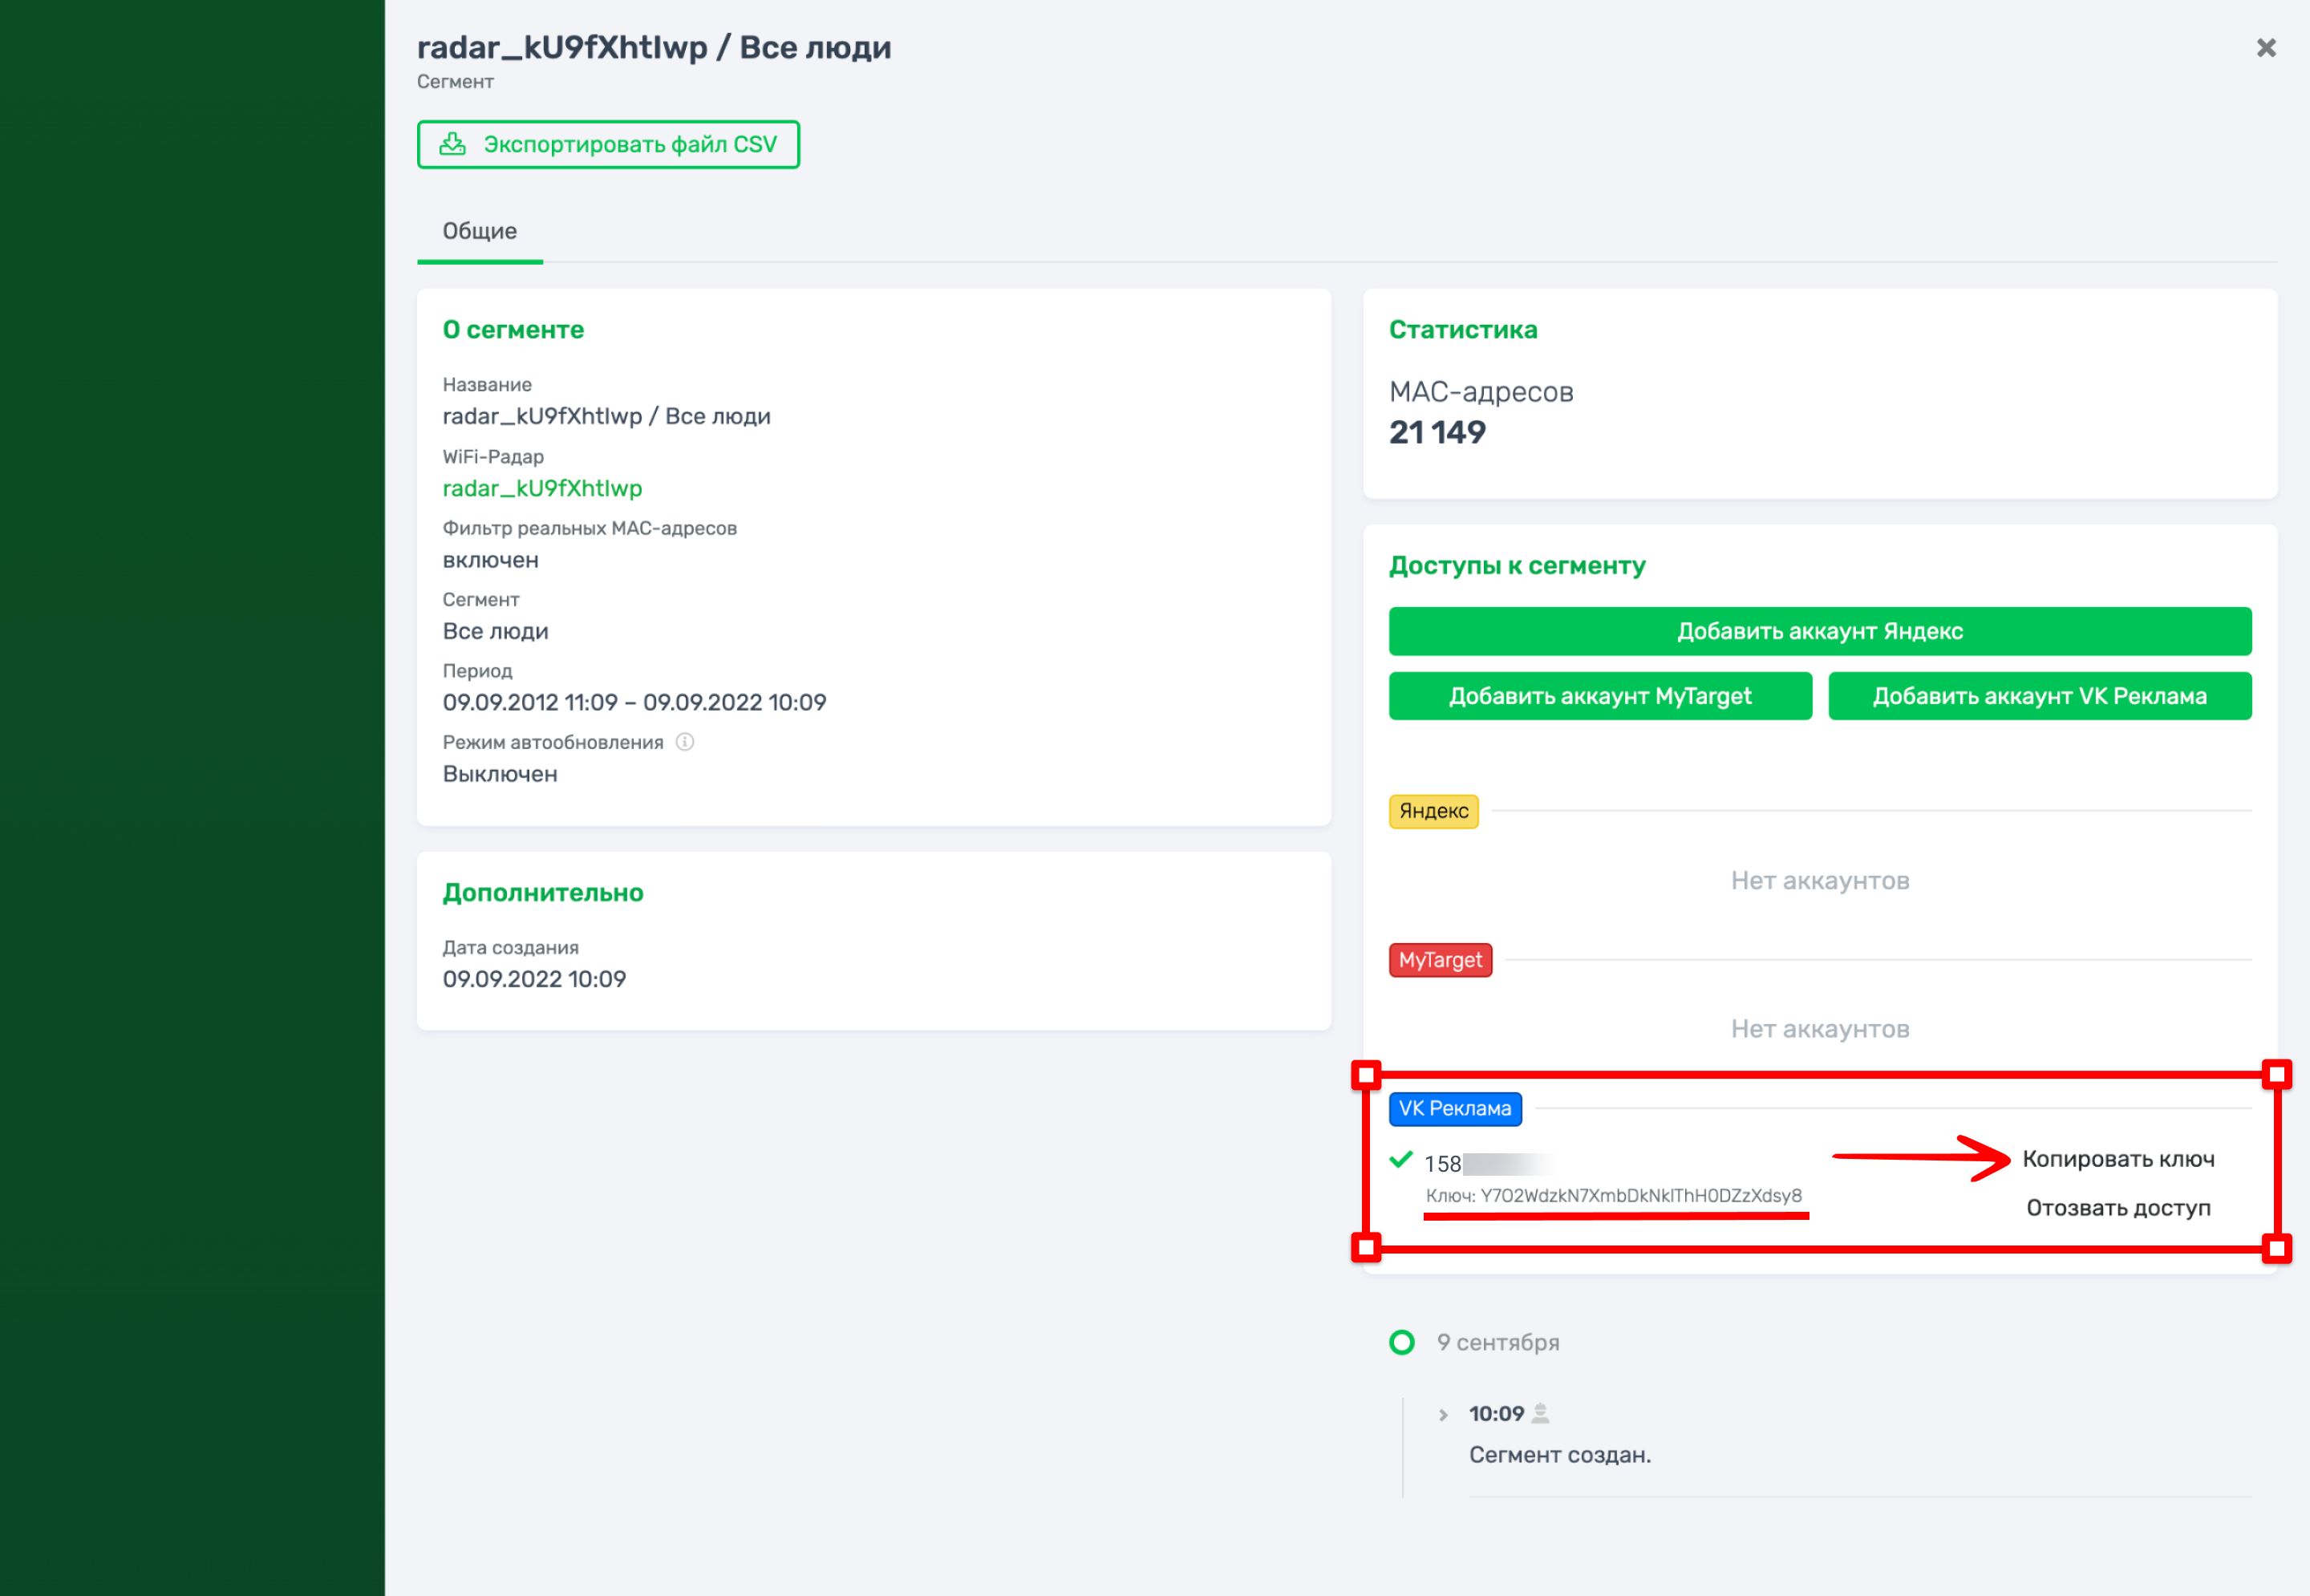The width and height of the screenshot is (2310, 1596).
Task: Close the segment panel with X
Action: coord(2265,48)
